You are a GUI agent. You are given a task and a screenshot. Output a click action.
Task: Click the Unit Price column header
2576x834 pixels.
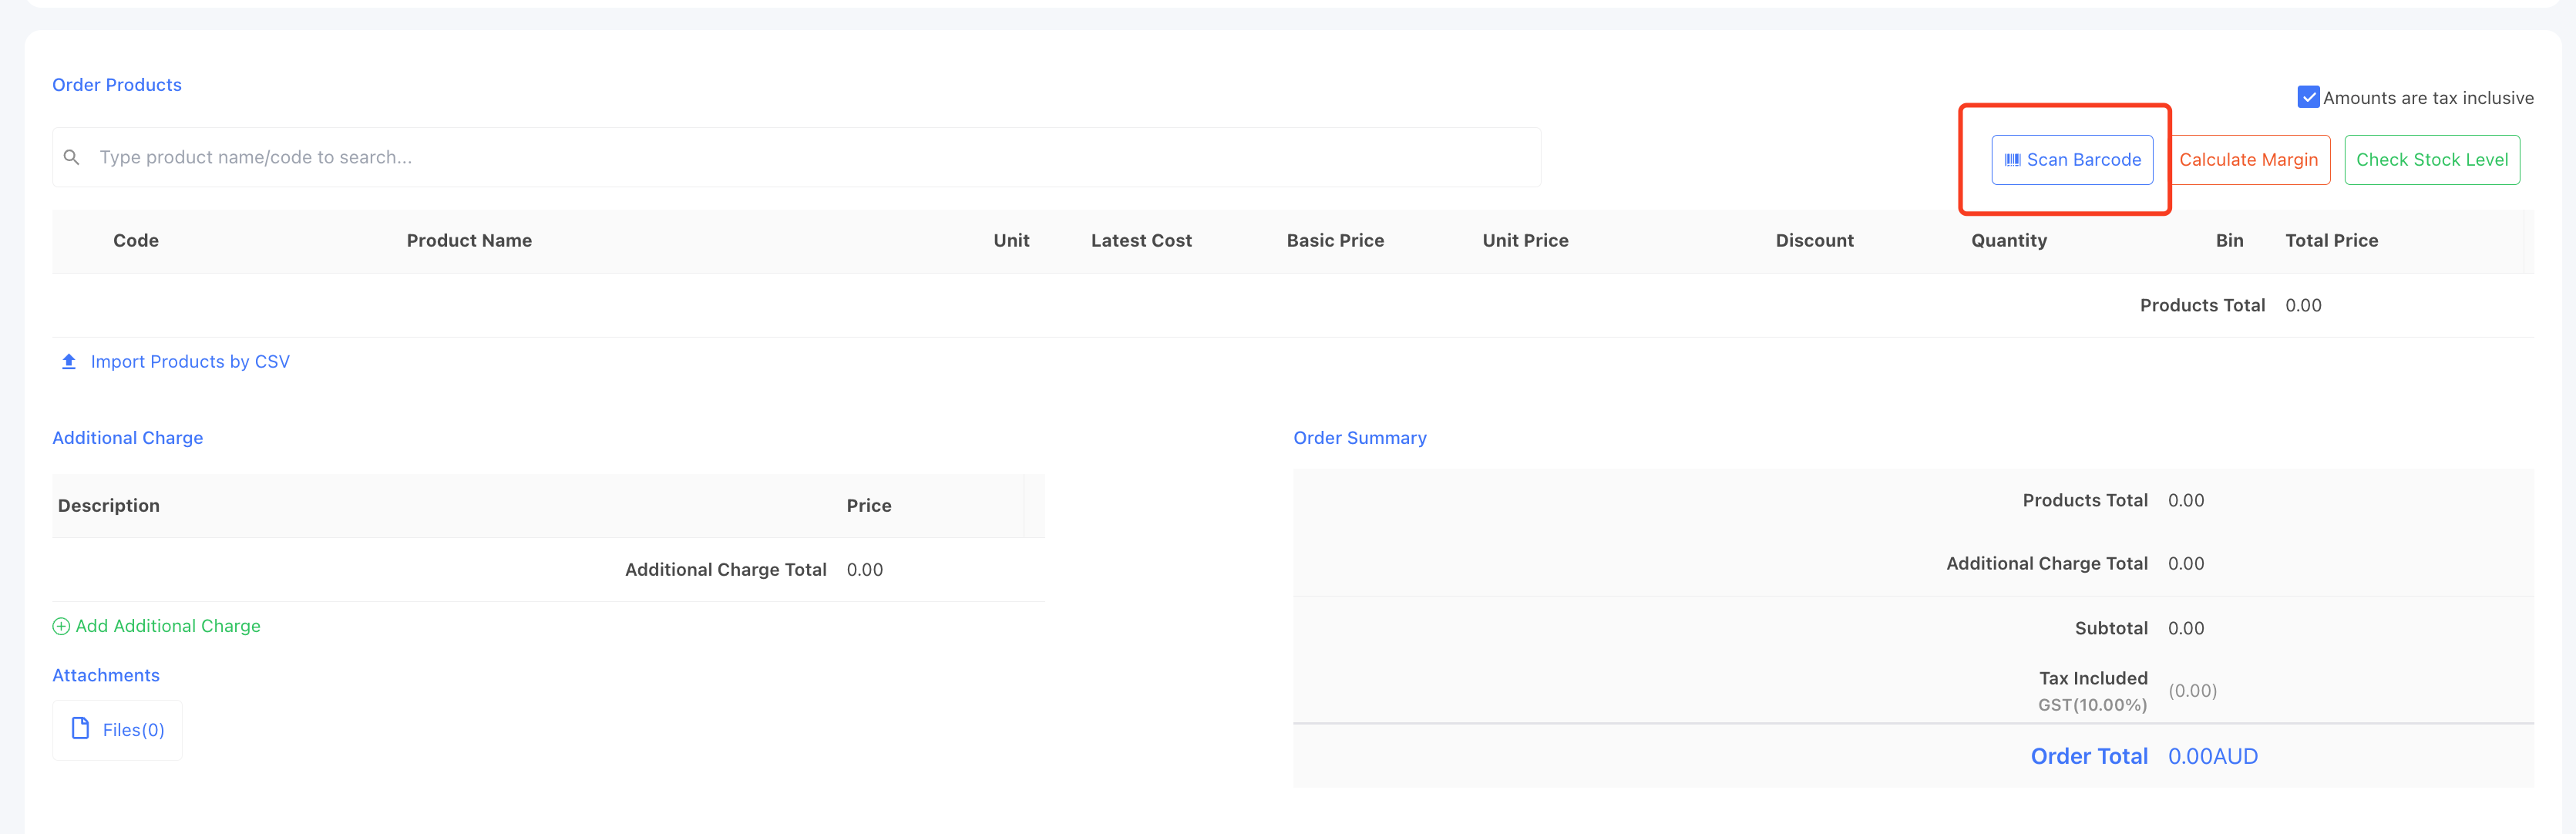1525,241
